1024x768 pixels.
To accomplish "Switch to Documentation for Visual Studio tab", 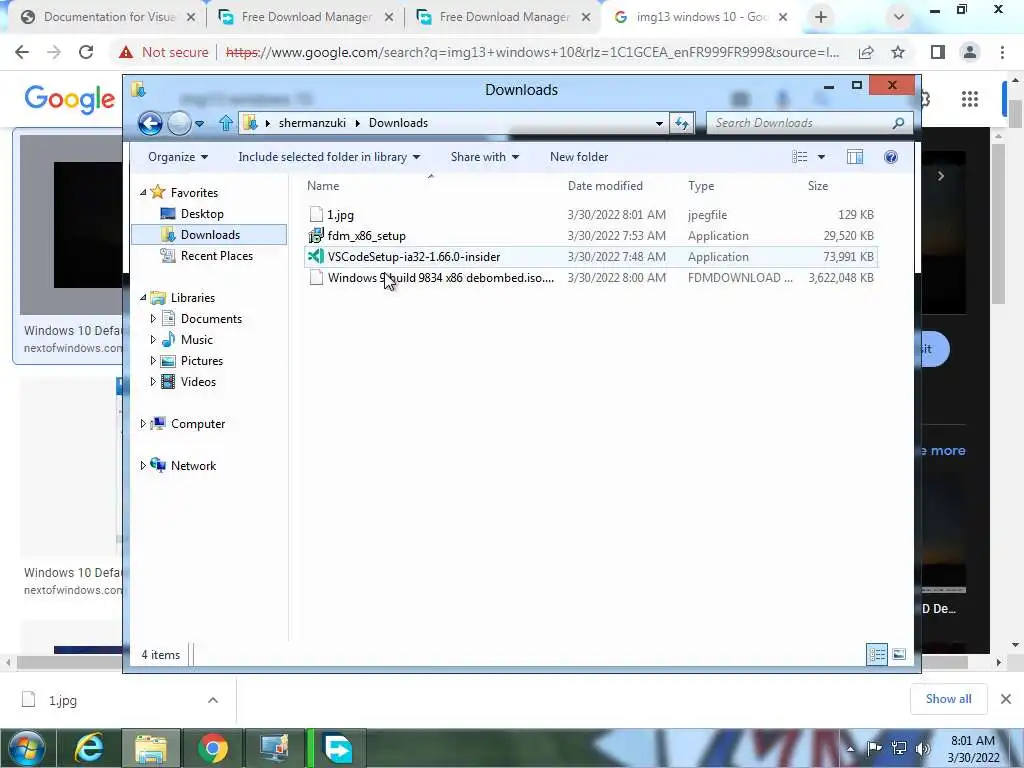I will (x=108, y=17).
